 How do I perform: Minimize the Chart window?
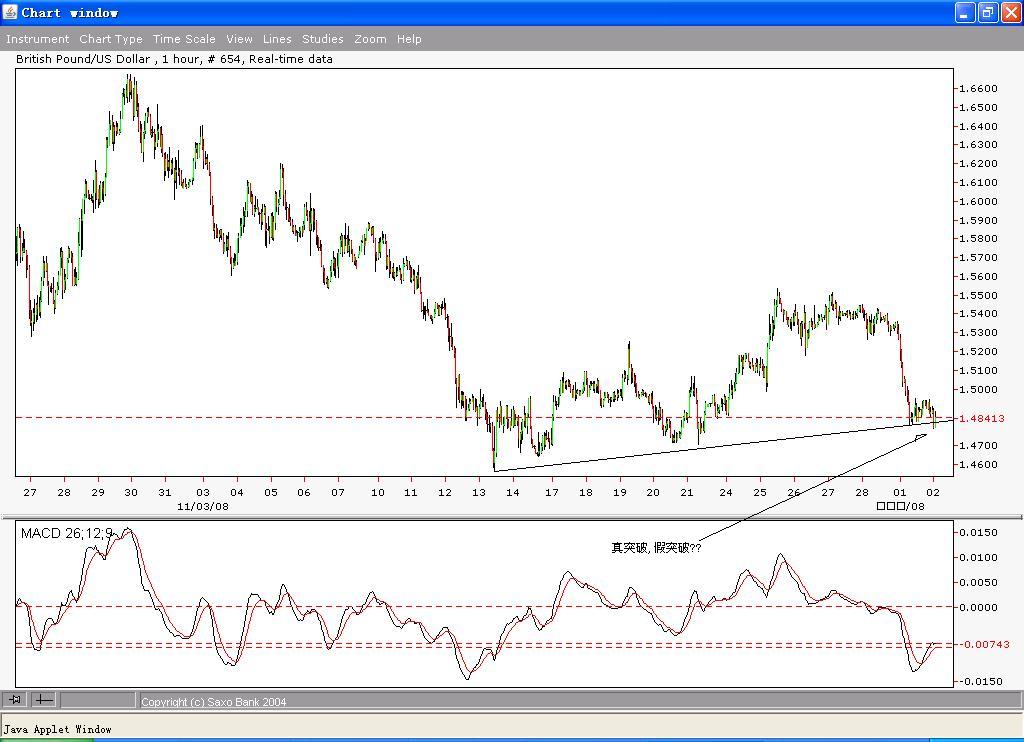click(x=965, y=12)
